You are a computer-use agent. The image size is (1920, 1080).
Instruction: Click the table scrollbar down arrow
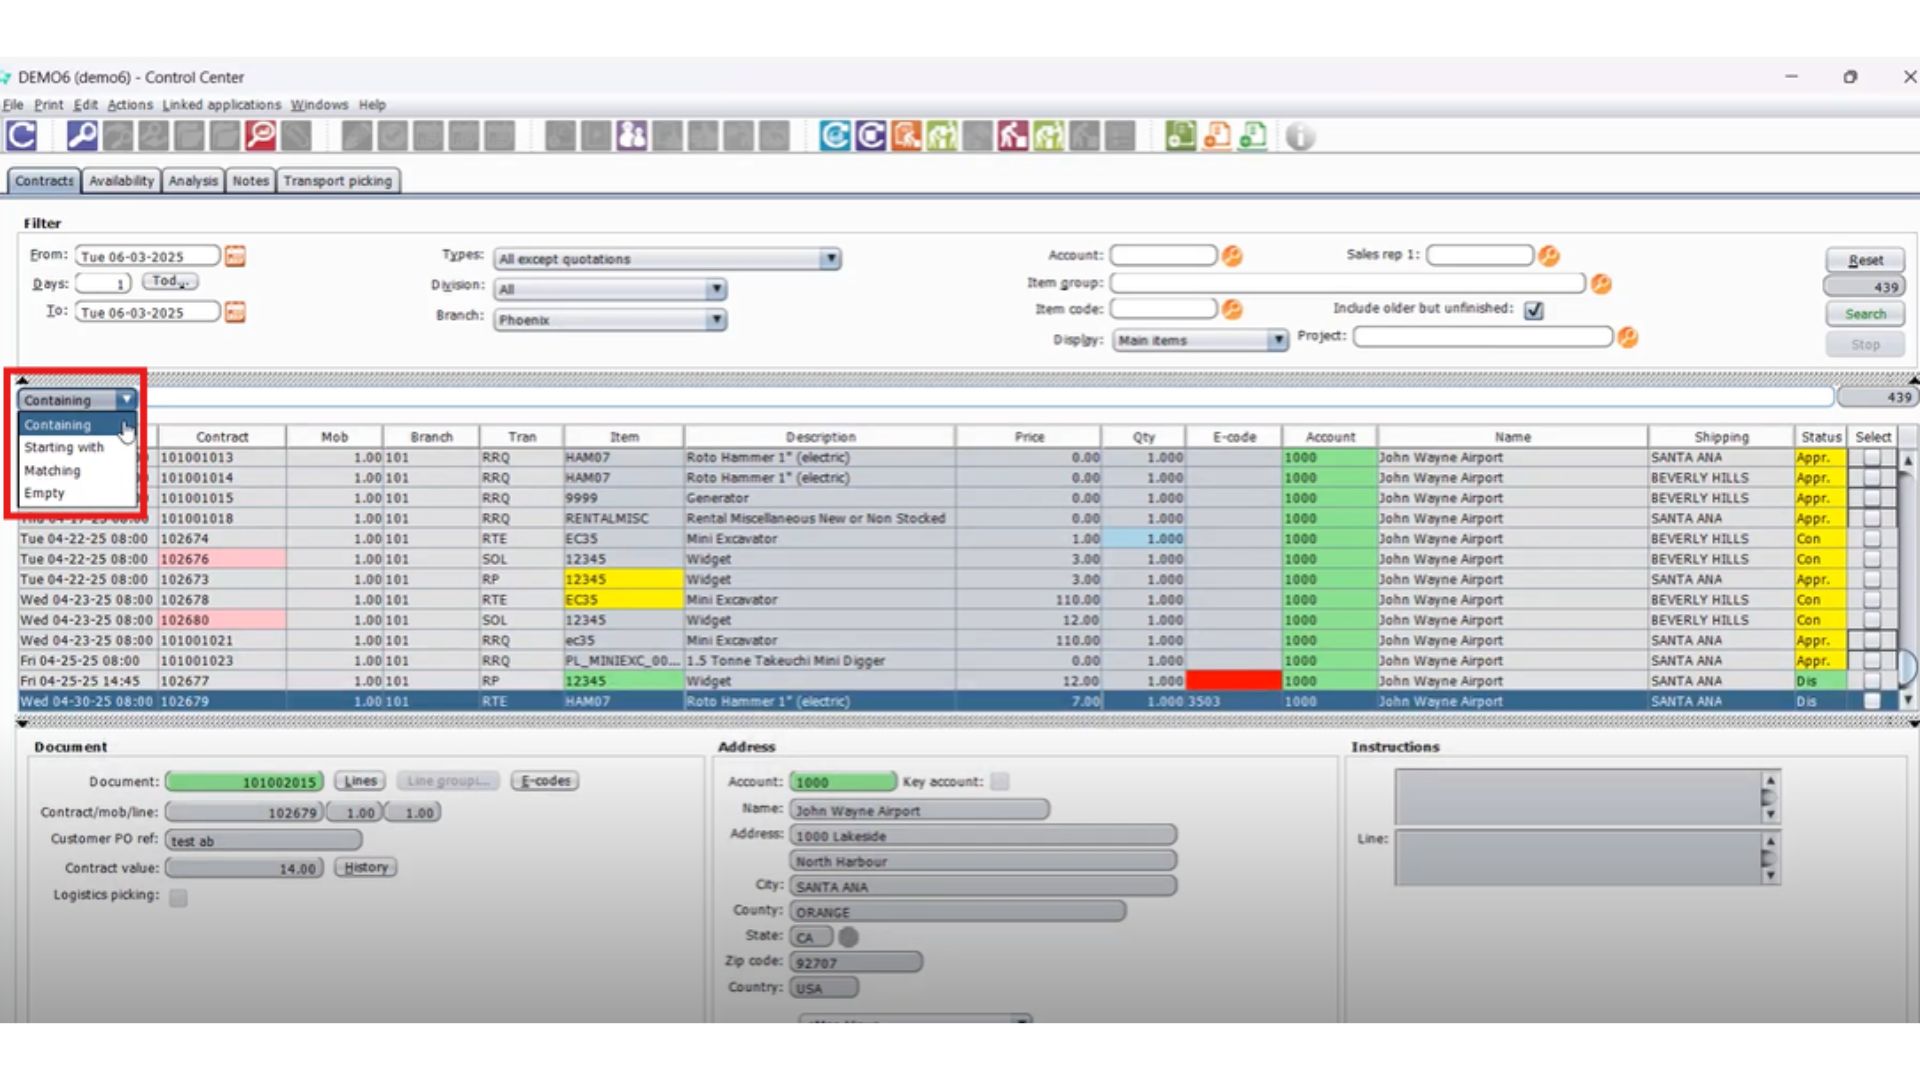click(1908, 700)
